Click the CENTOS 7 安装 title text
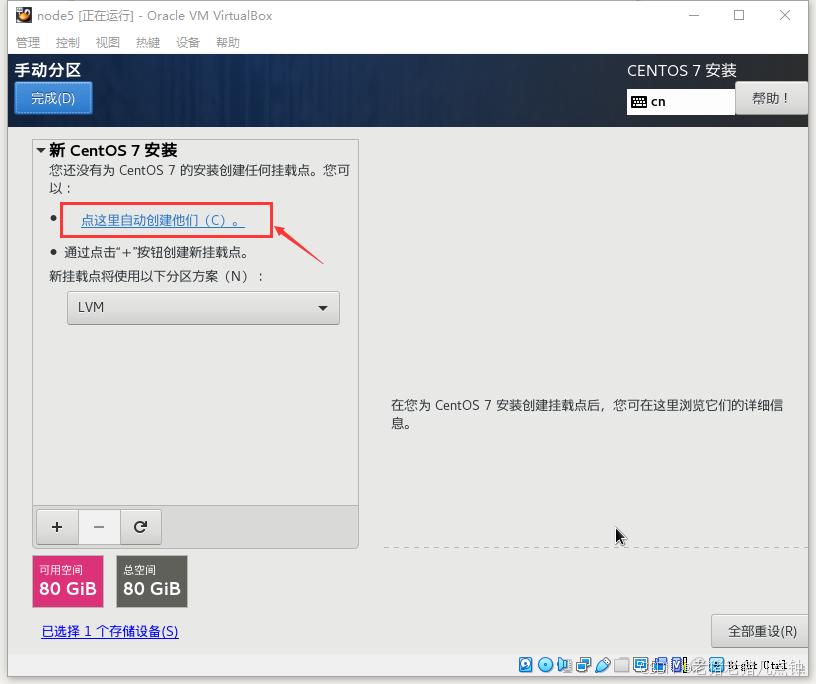 coord(682,70)
